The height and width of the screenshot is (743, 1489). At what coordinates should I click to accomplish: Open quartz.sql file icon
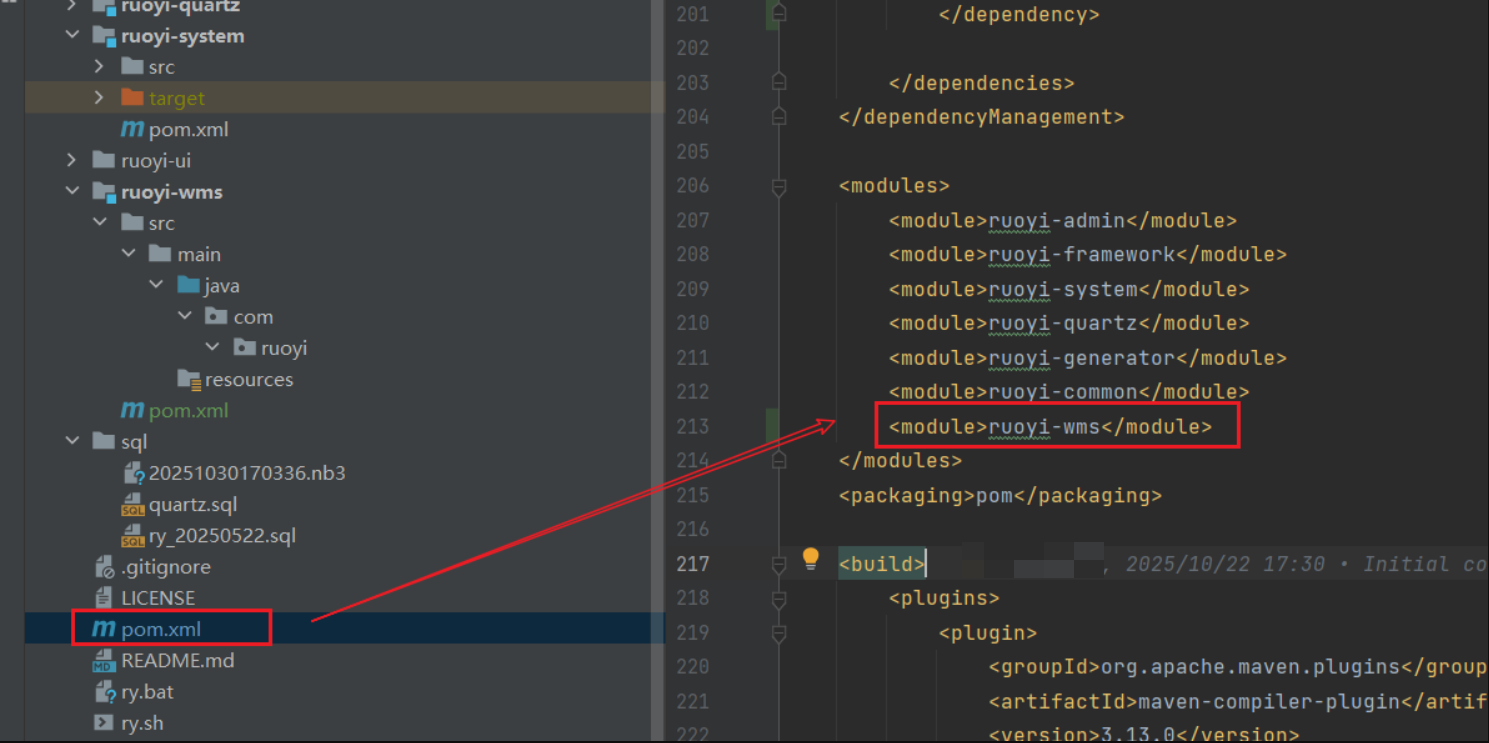[x=133, y=504]
